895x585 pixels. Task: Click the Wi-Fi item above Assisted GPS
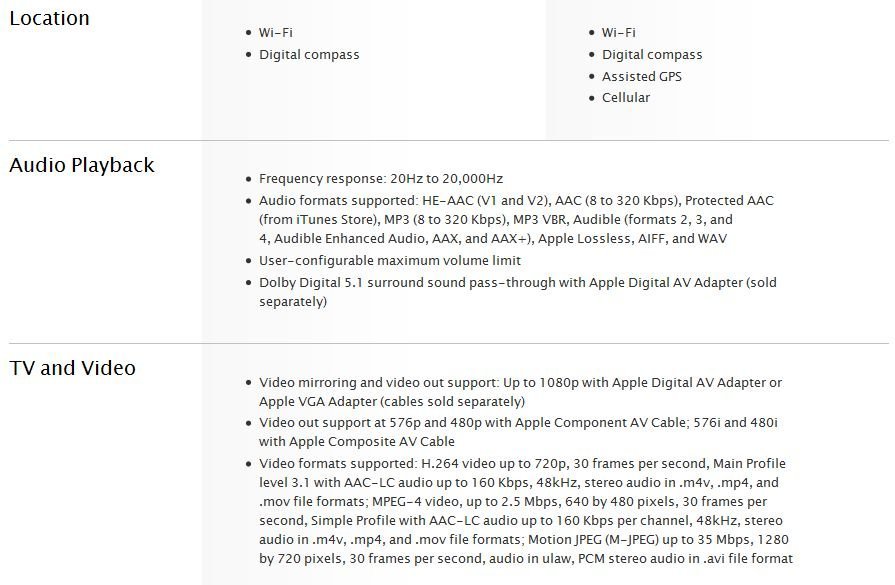(619, 33)
